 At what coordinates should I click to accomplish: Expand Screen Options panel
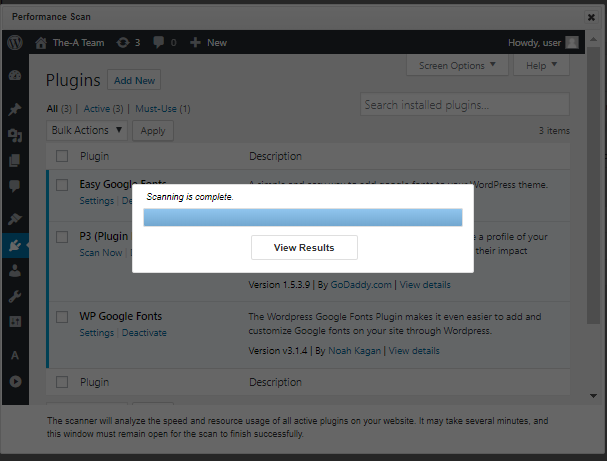pos(457,65)
